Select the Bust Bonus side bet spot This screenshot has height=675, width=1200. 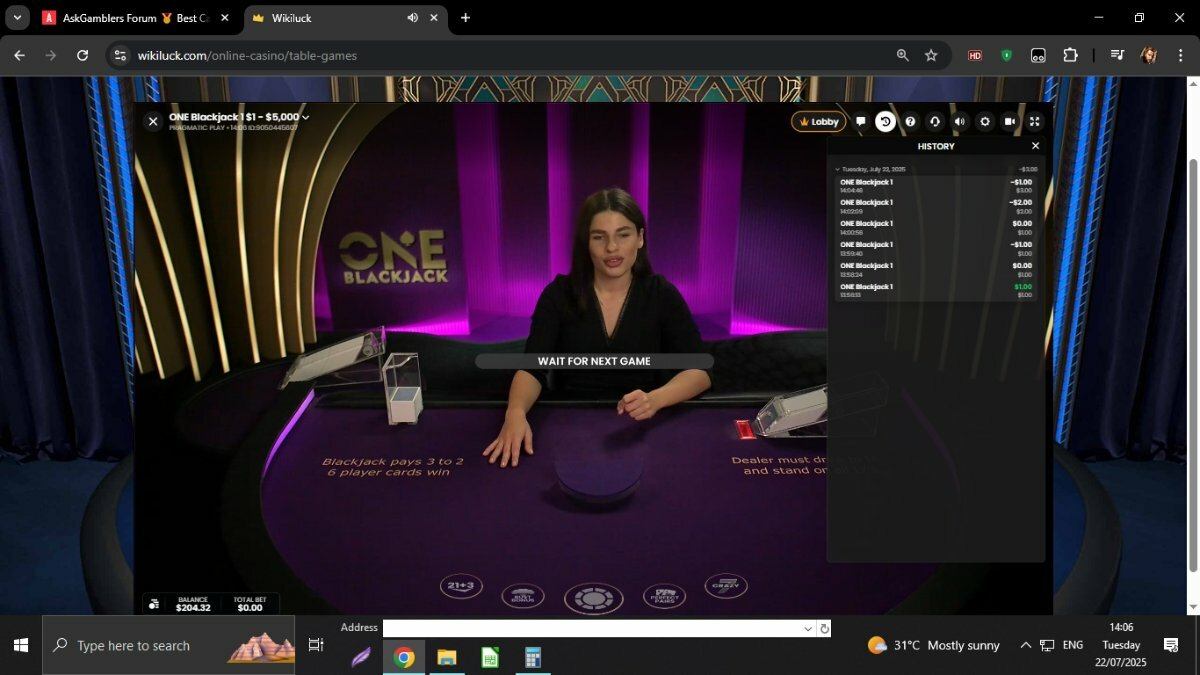pyautogui.click(x=523, y=596)
